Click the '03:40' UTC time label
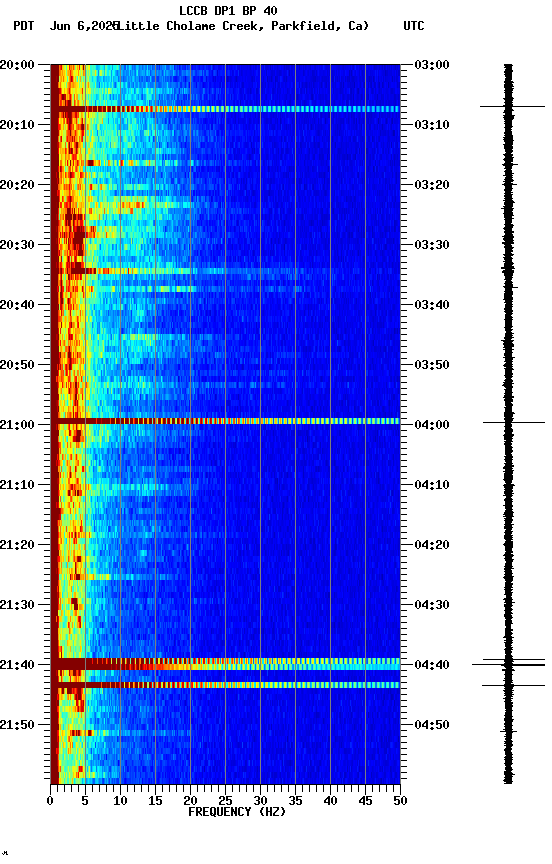This screenshot has width=552, height=864. [x=432, y=305]
